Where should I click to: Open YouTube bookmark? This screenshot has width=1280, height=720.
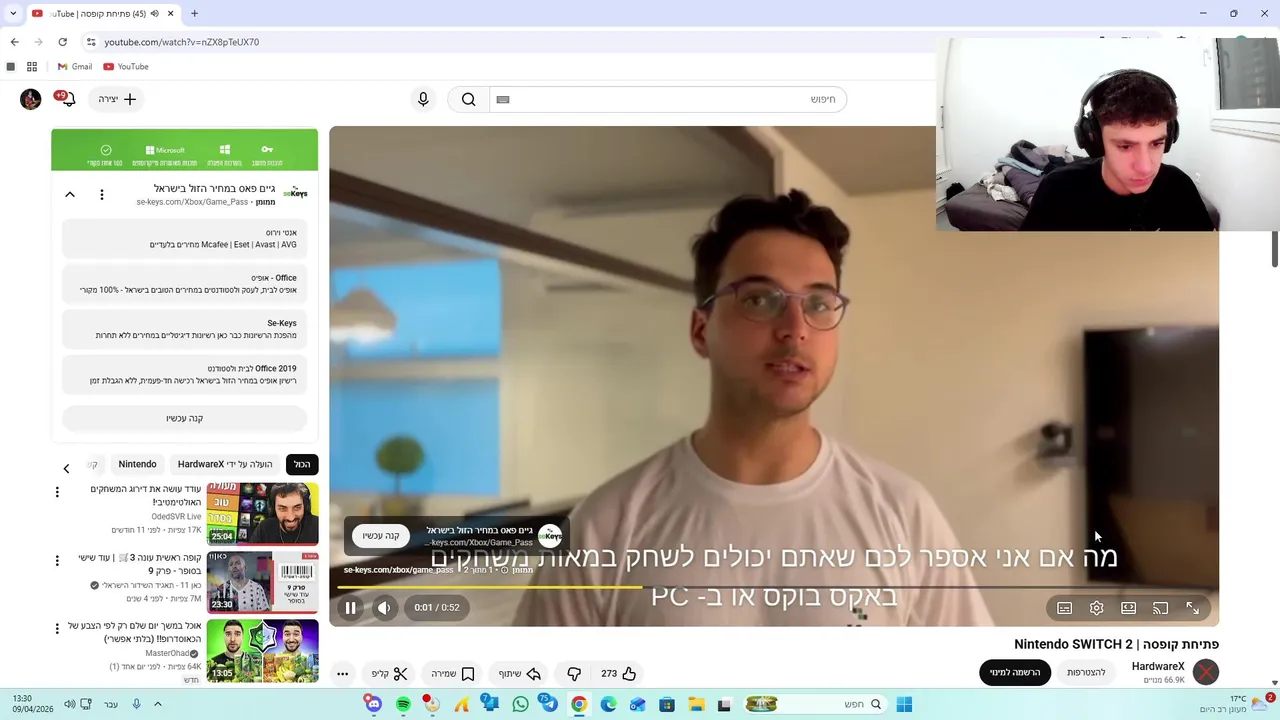click(126, 67)
